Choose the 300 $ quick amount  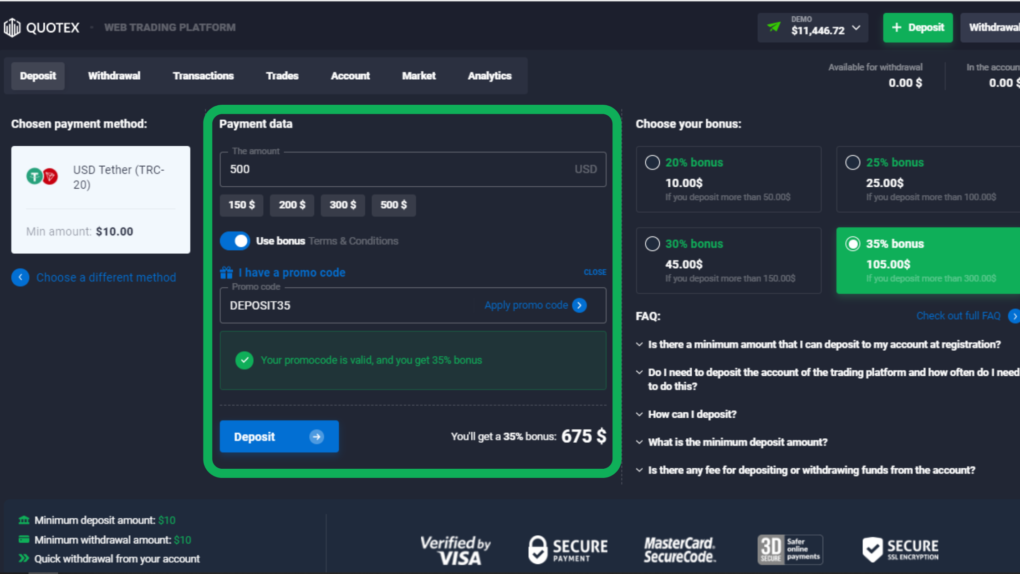coord(343,205)
